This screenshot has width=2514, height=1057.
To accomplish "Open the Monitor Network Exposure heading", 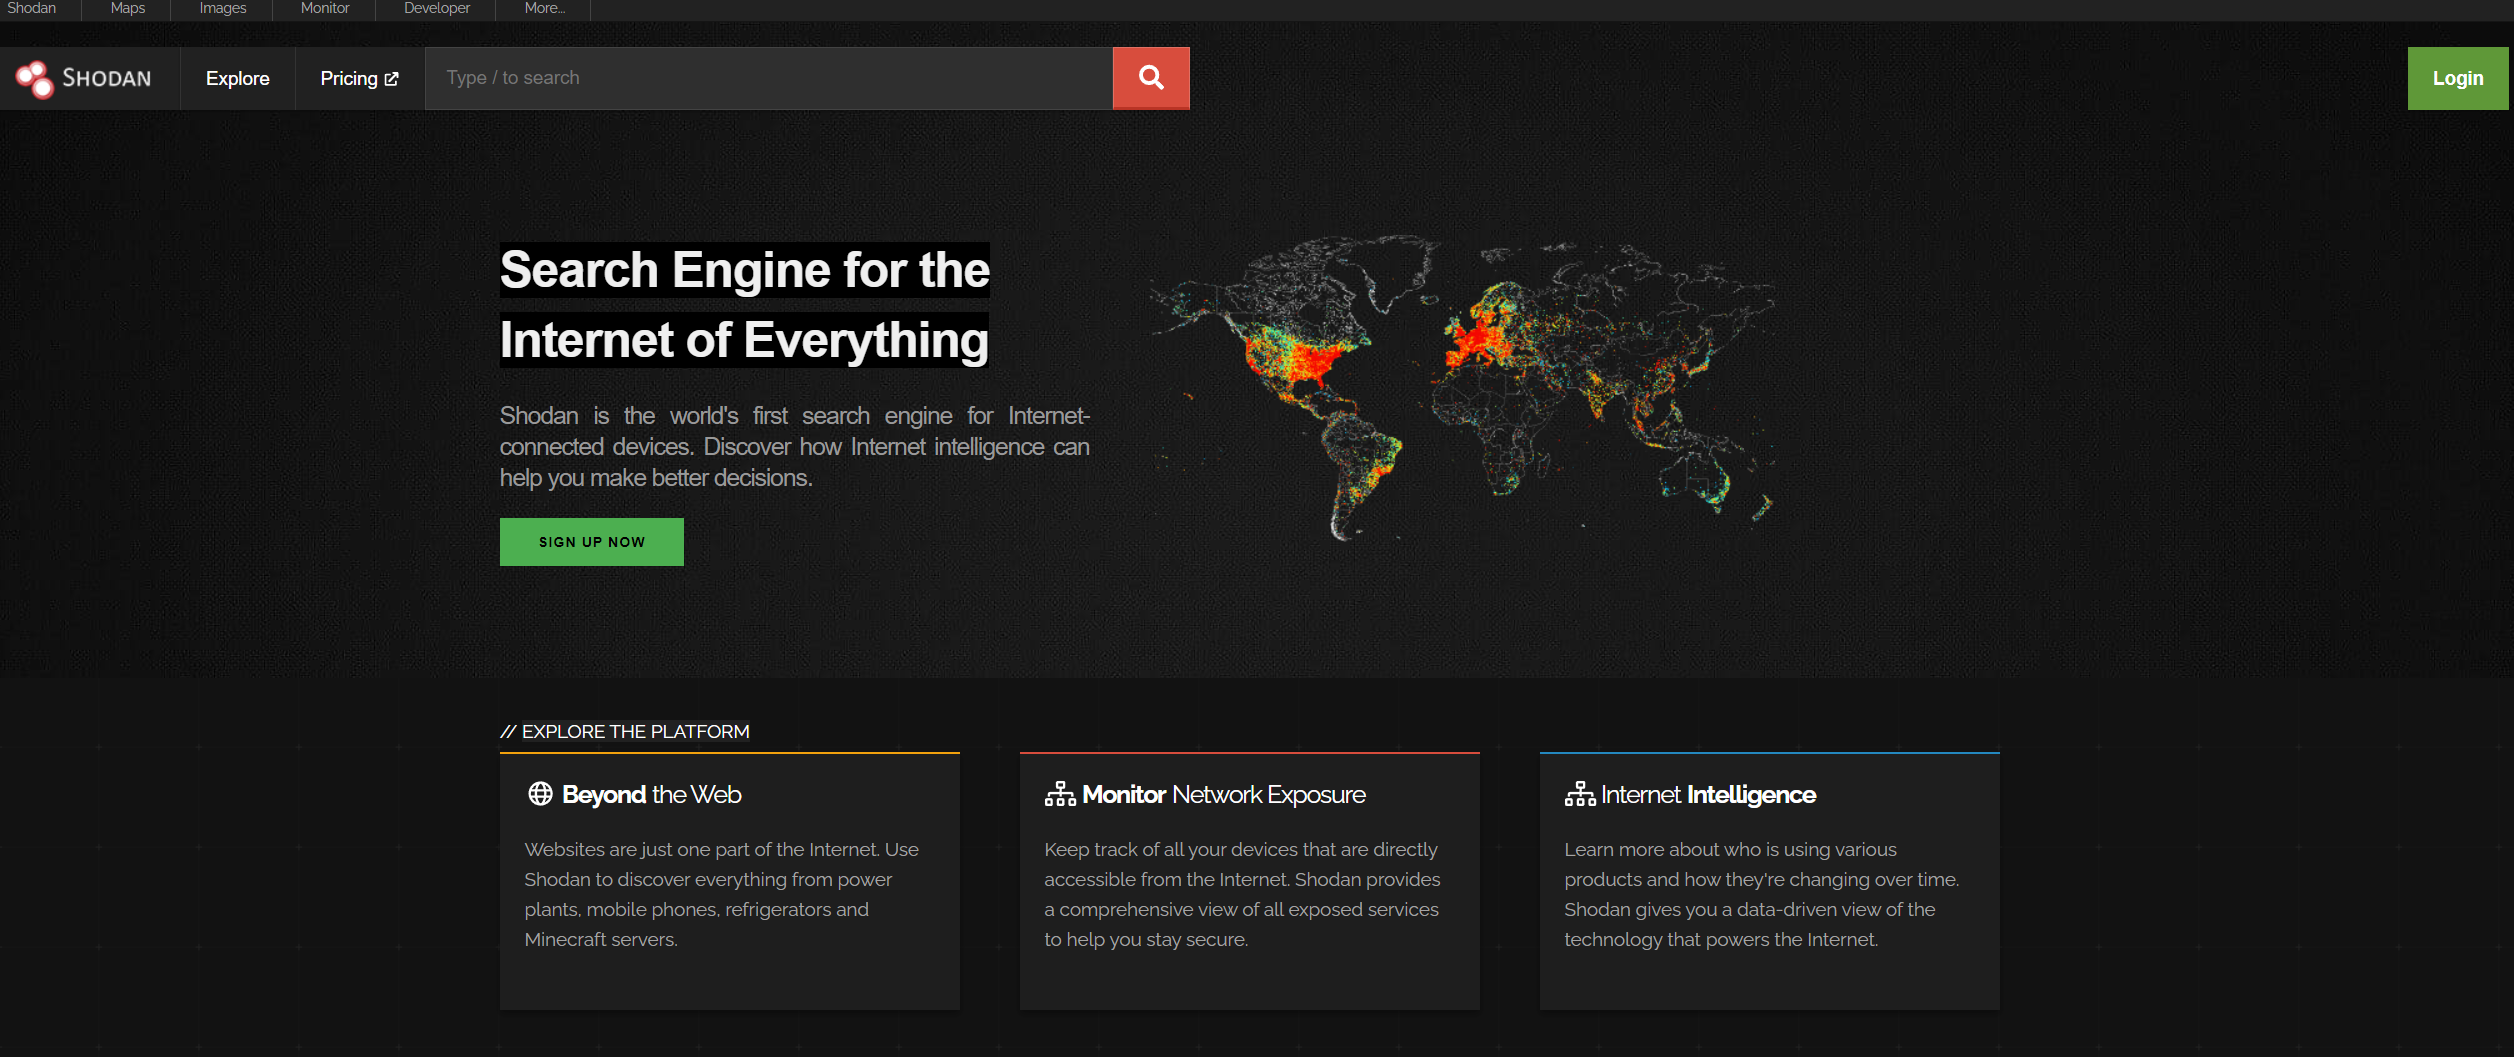I will [1224, 794].
